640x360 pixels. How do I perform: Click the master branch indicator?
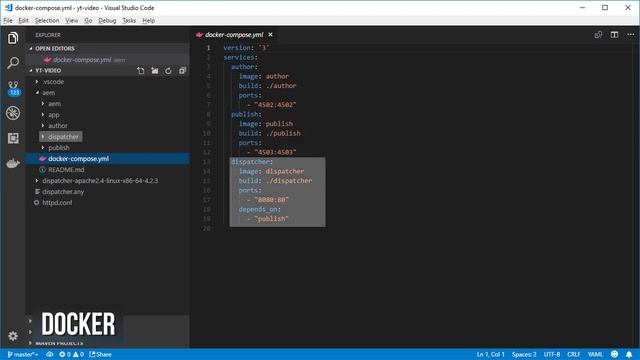click(23, 354)
